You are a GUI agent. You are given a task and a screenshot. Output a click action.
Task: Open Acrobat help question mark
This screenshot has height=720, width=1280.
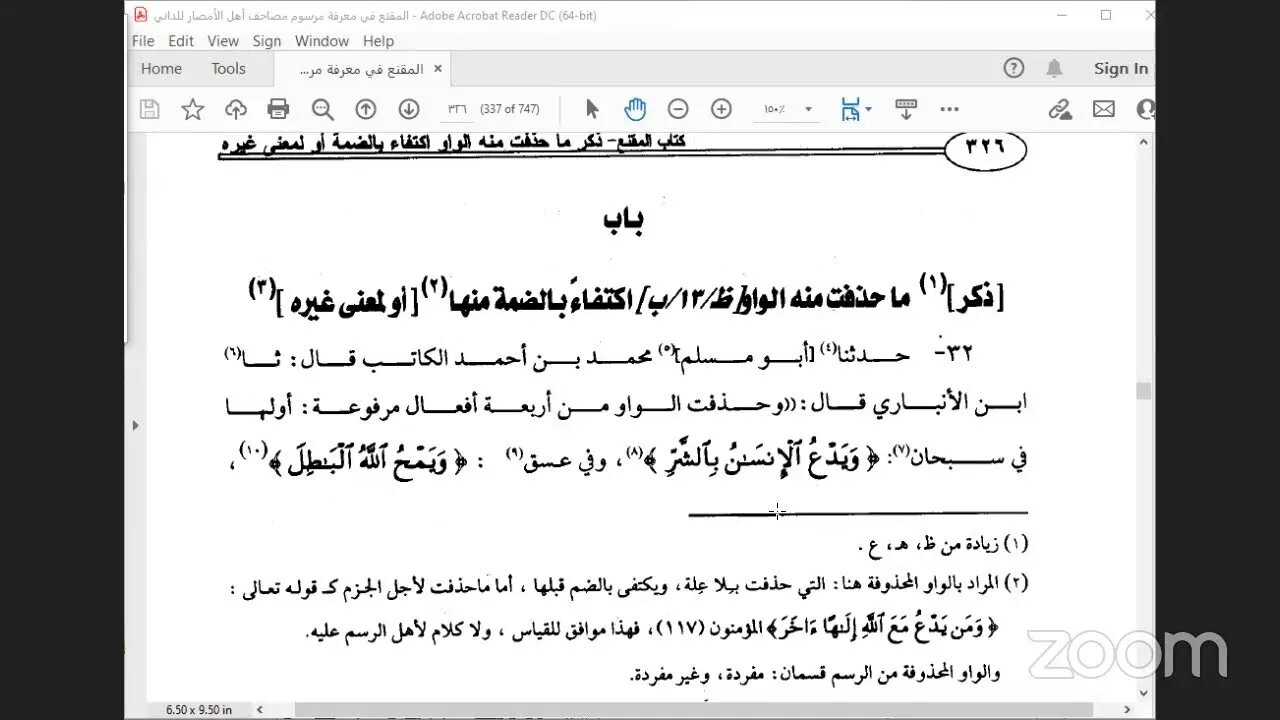coord(1014,68)
